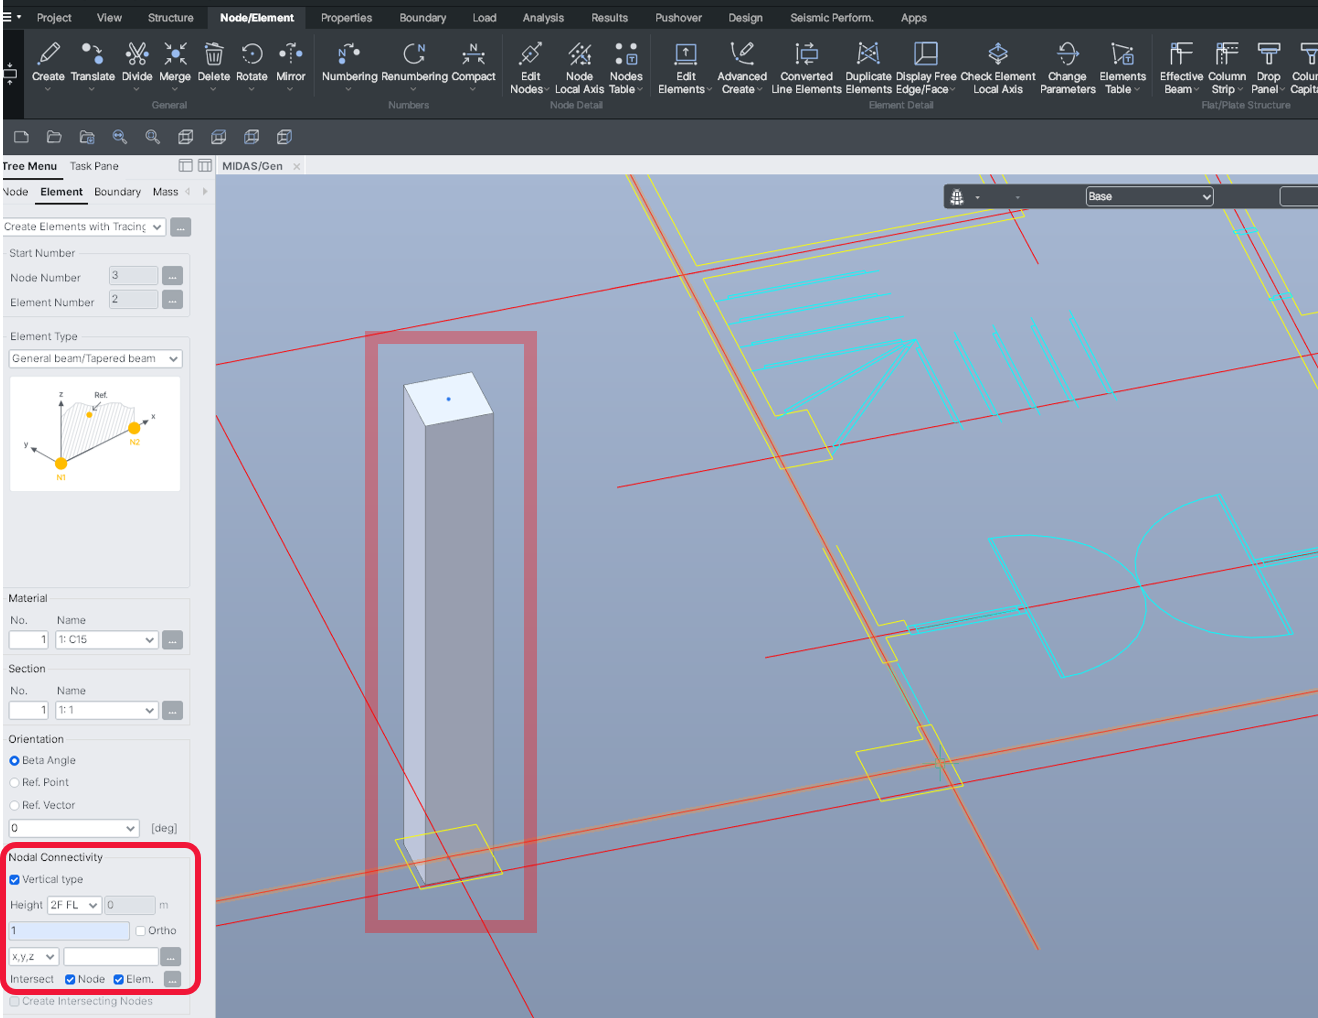Click the nodal connectivity input field
Viewport: 1318px width, 1018px height.
coord(69,931)
